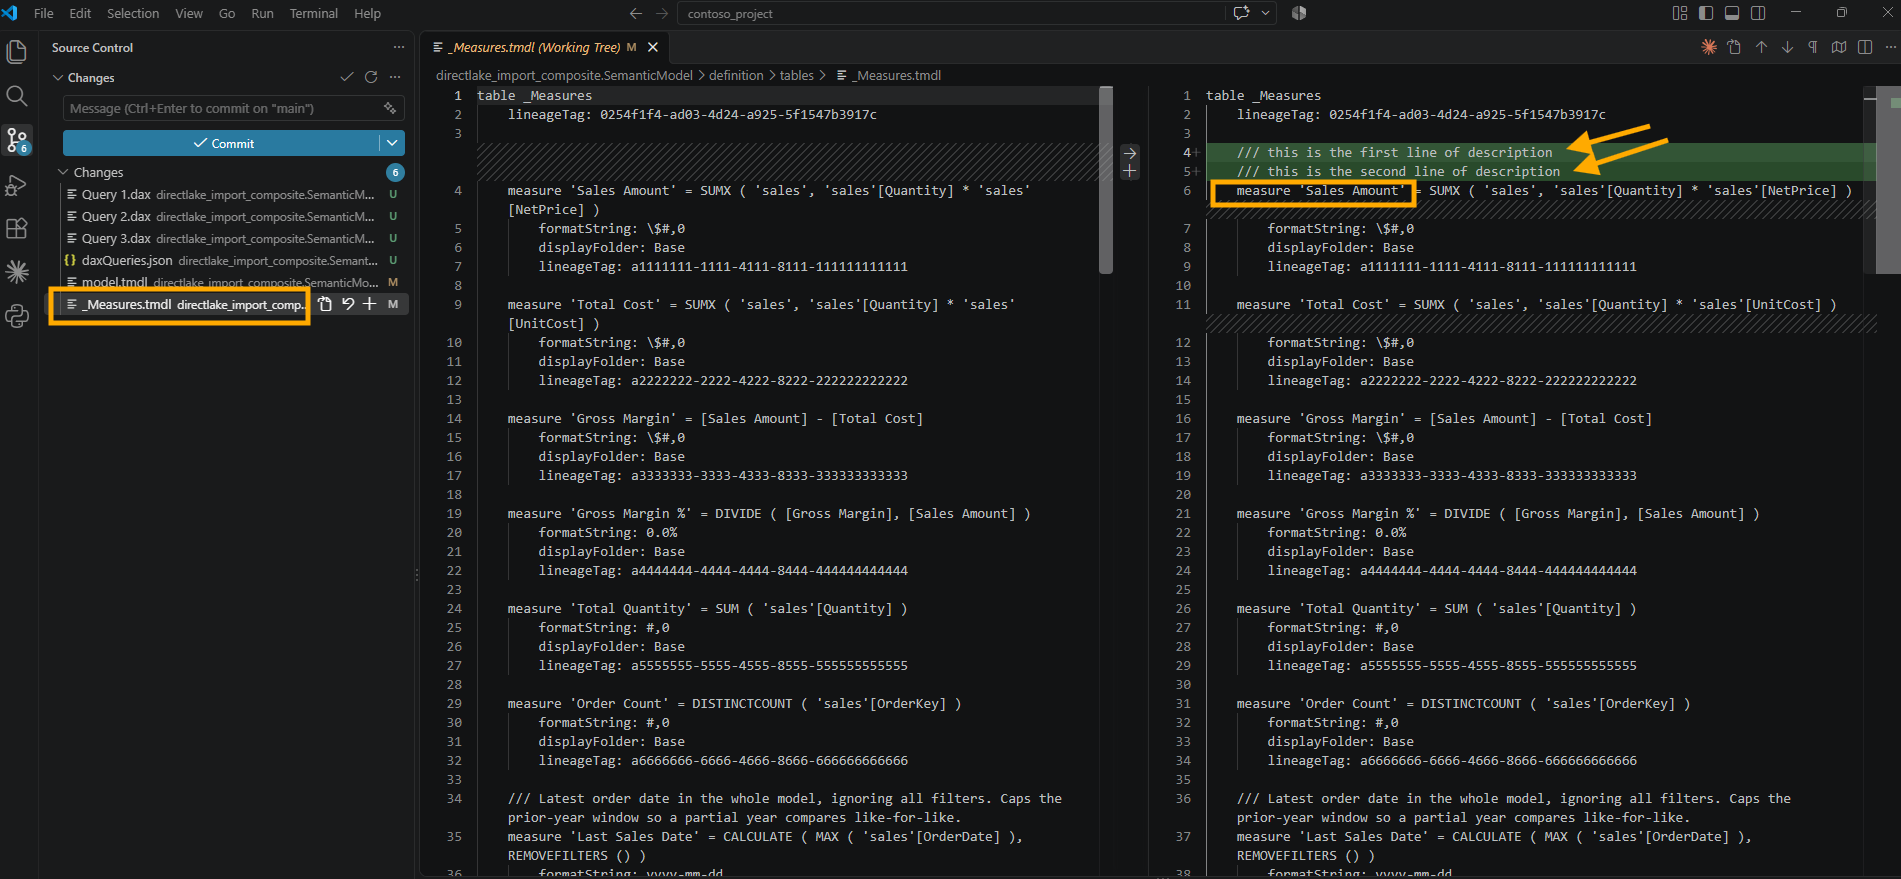This screenshot has width=1901, height=879.
Task: Toggle the secondary side bar visibility
Action: point(1758,13)
